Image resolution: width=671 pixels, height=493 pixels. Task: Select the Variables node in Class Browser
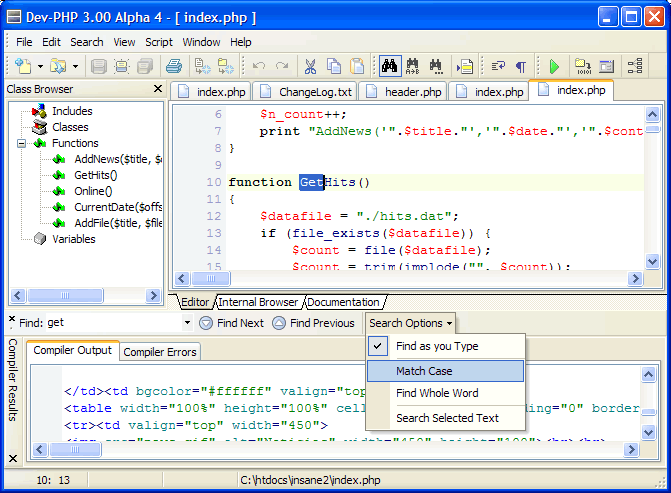pos(74,239)
